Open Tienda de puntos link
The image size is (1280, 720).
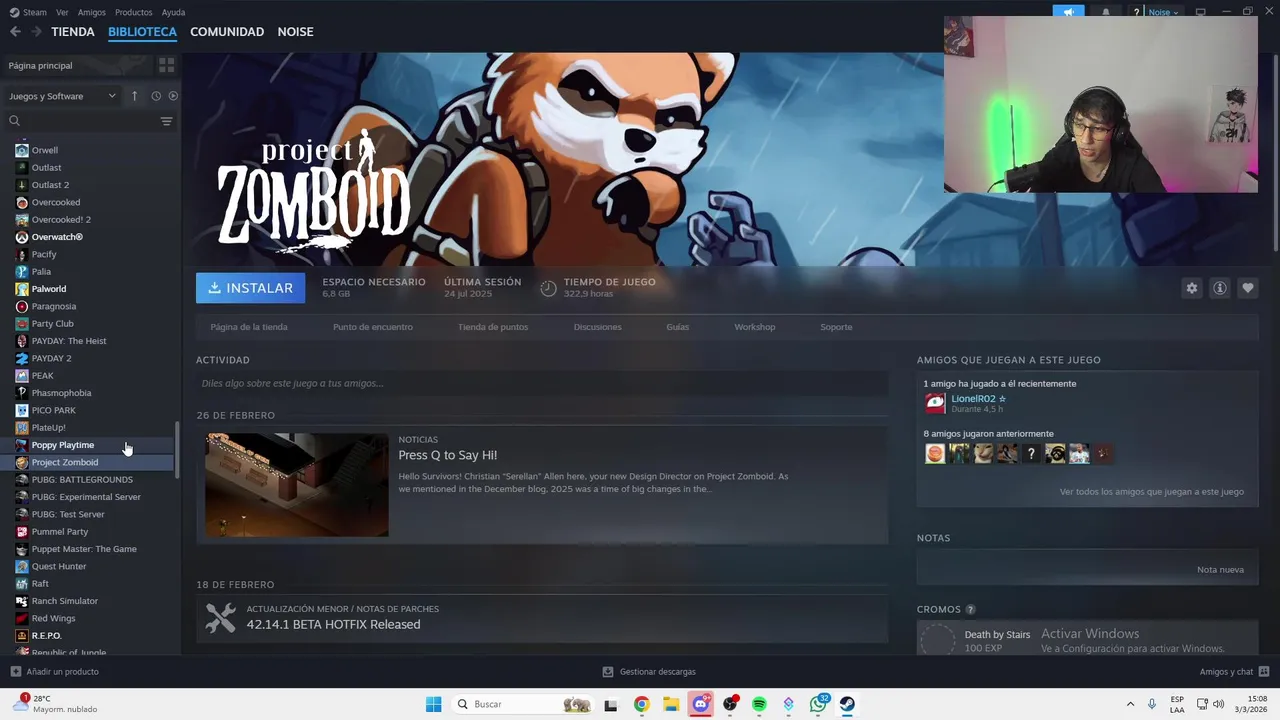pyautogui.click(x=493, y=327)
